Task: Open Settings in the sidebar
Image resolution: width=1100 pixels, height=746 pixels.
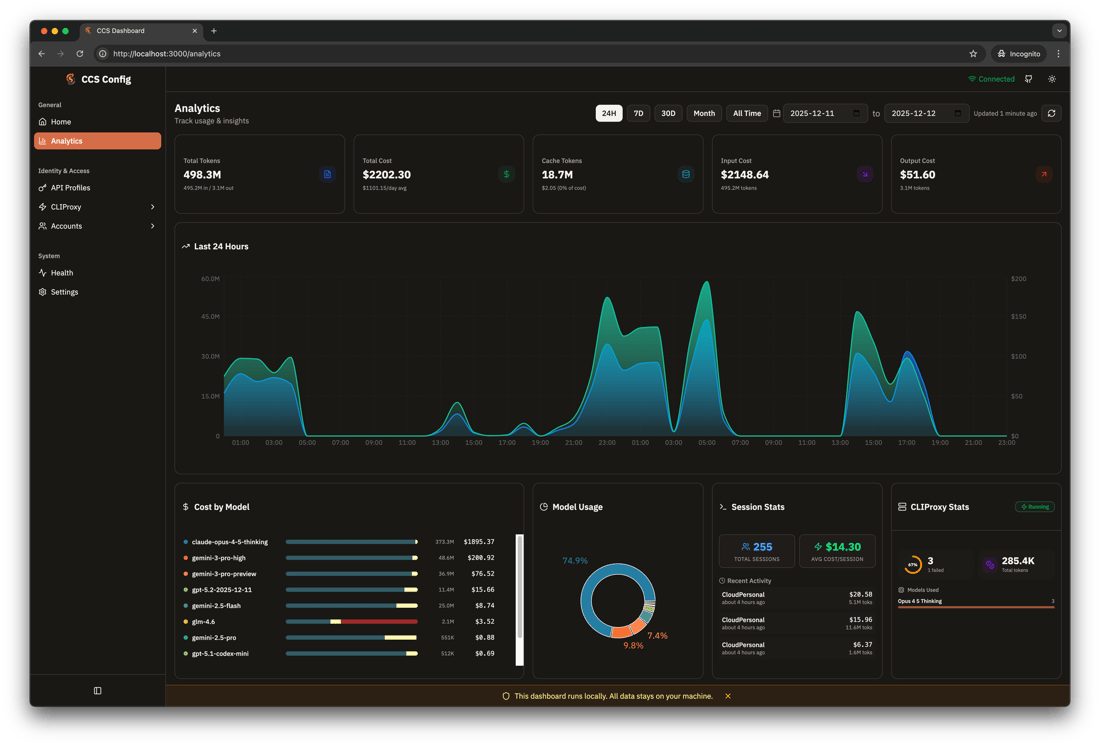Action: (98, 292)
